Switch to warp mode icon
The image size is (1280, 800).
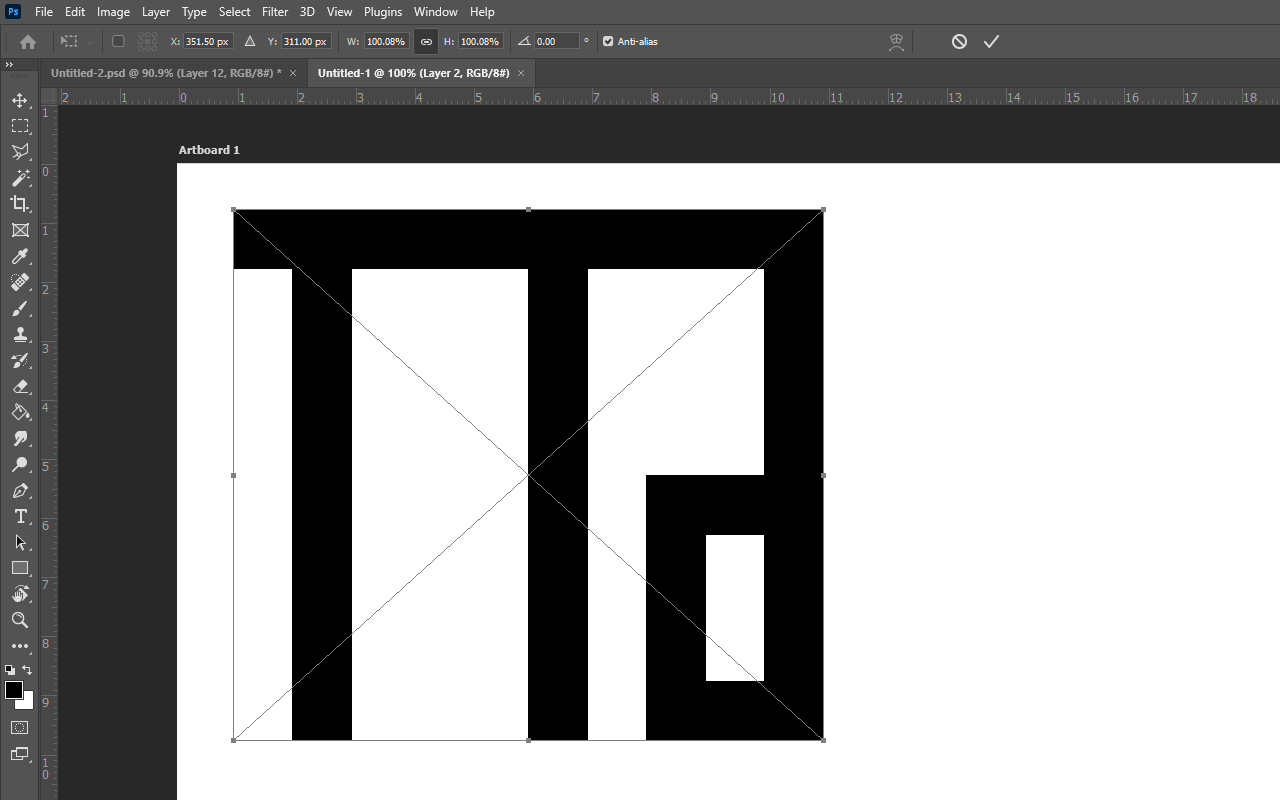(x=897, y=42)
